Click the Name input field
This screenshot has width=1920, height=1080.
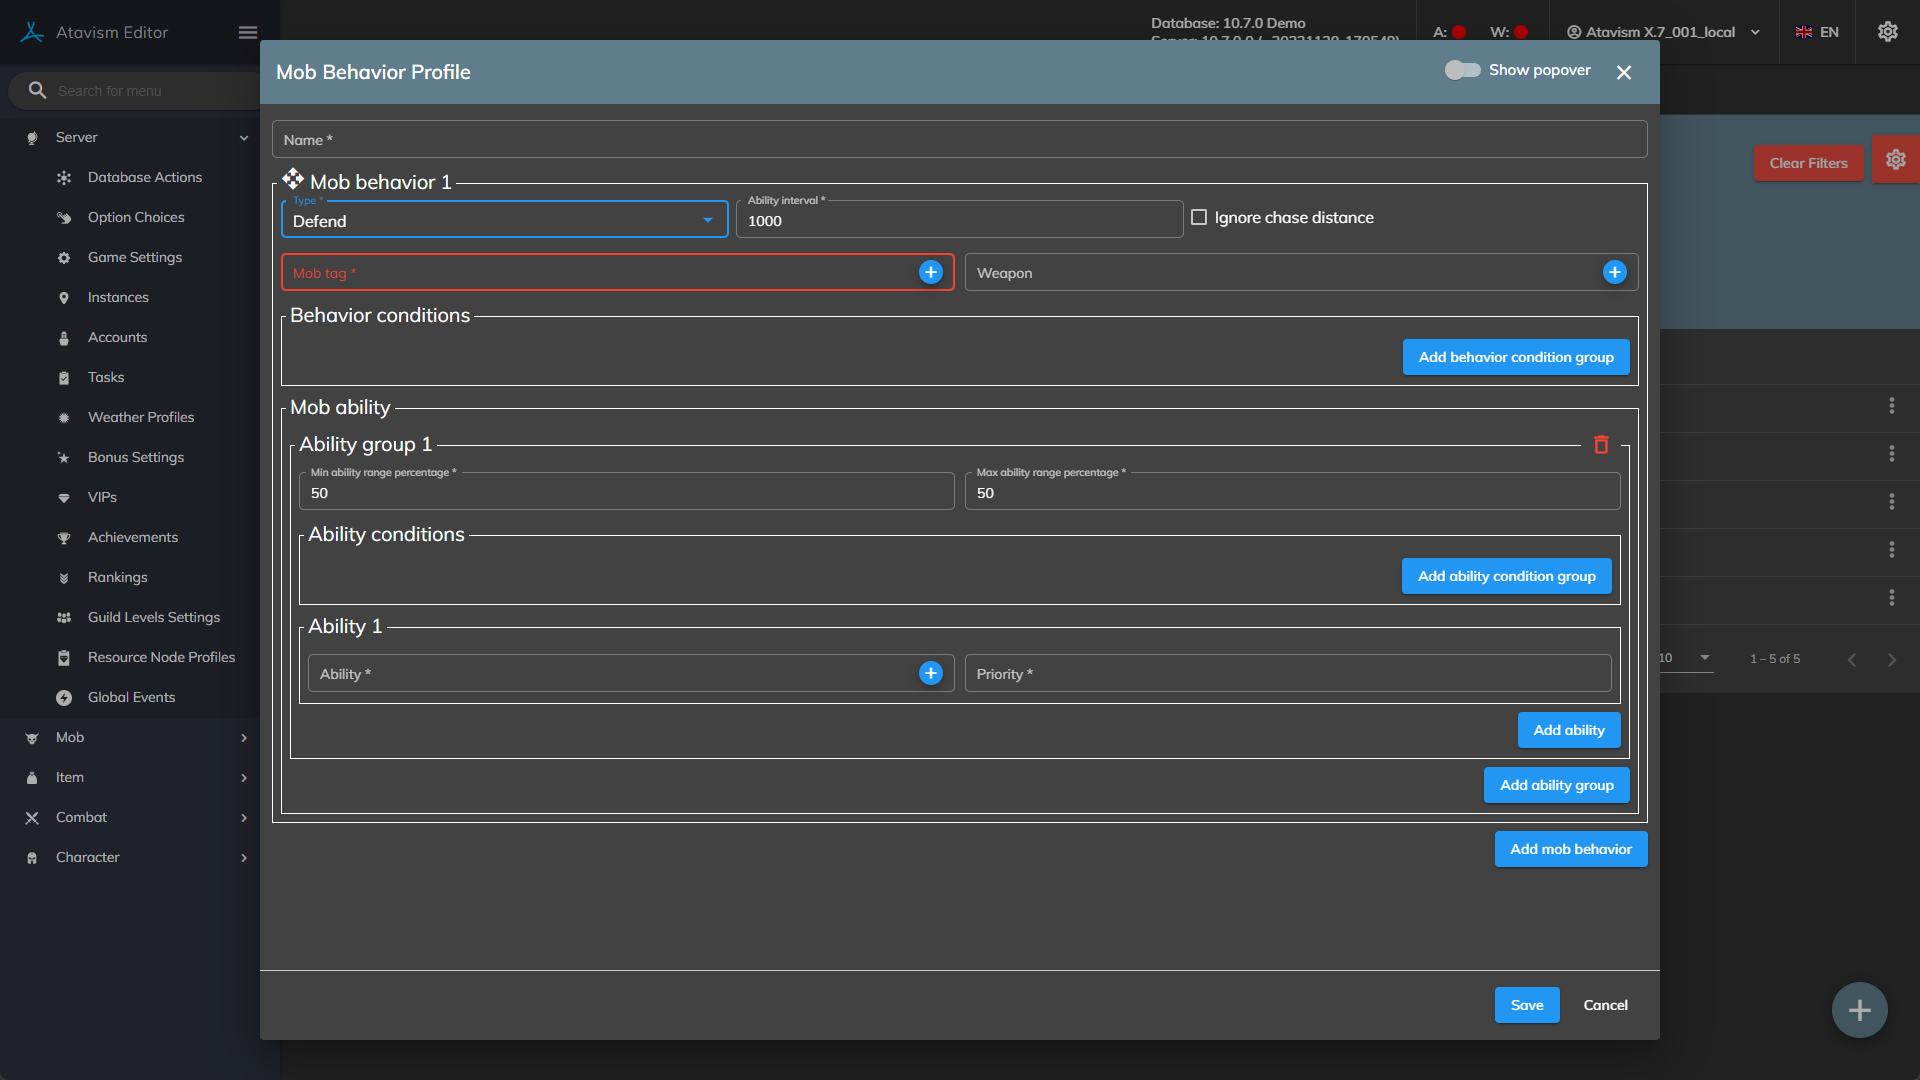point(959,140)
